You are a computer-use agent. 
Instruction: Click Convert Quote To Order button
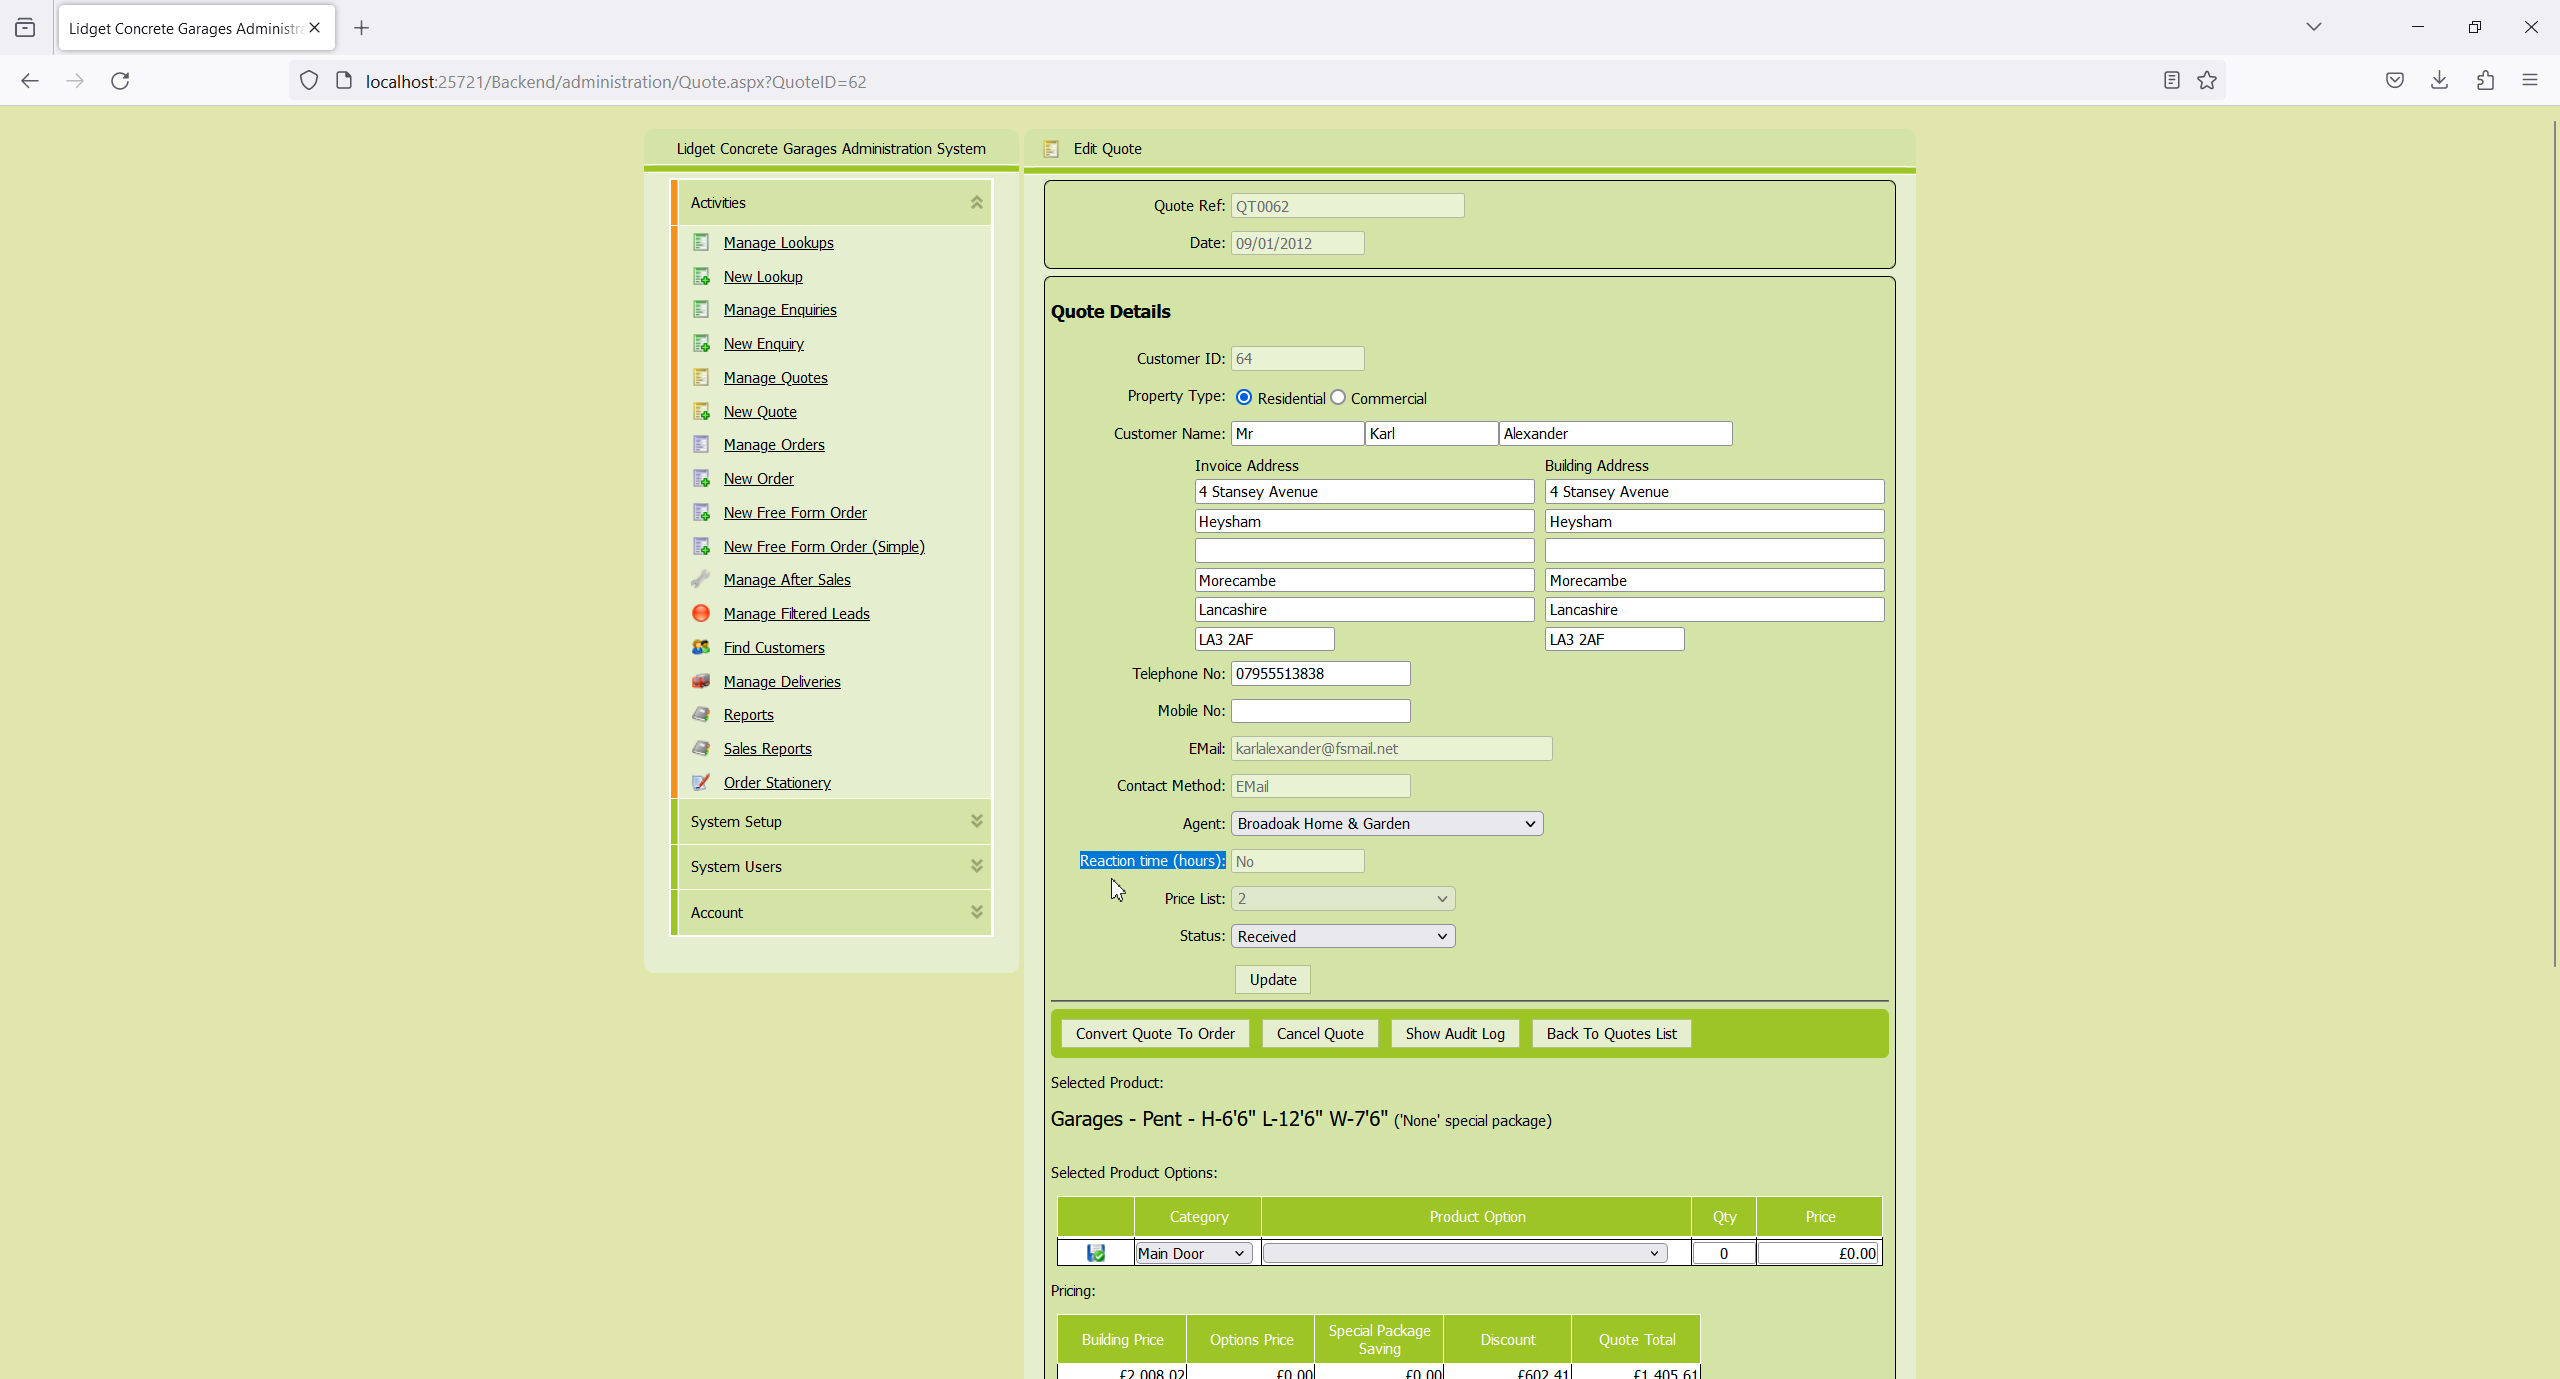[1155, 1033]
